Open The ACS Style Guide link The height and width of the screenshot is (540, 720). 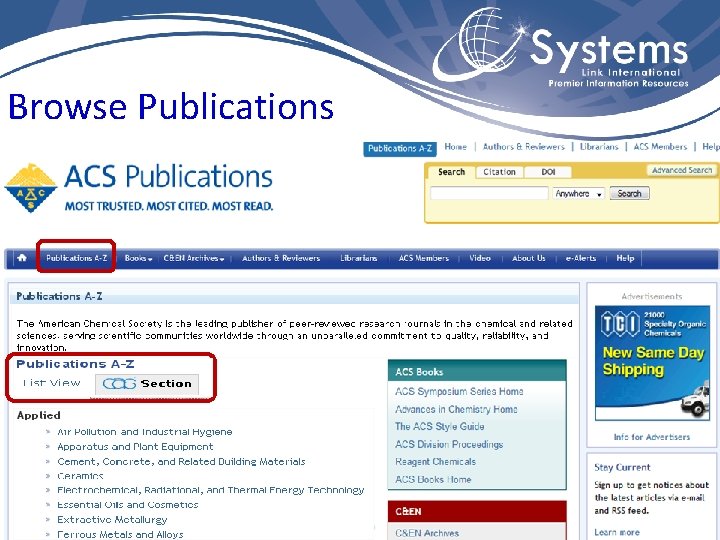coord(439,427)
